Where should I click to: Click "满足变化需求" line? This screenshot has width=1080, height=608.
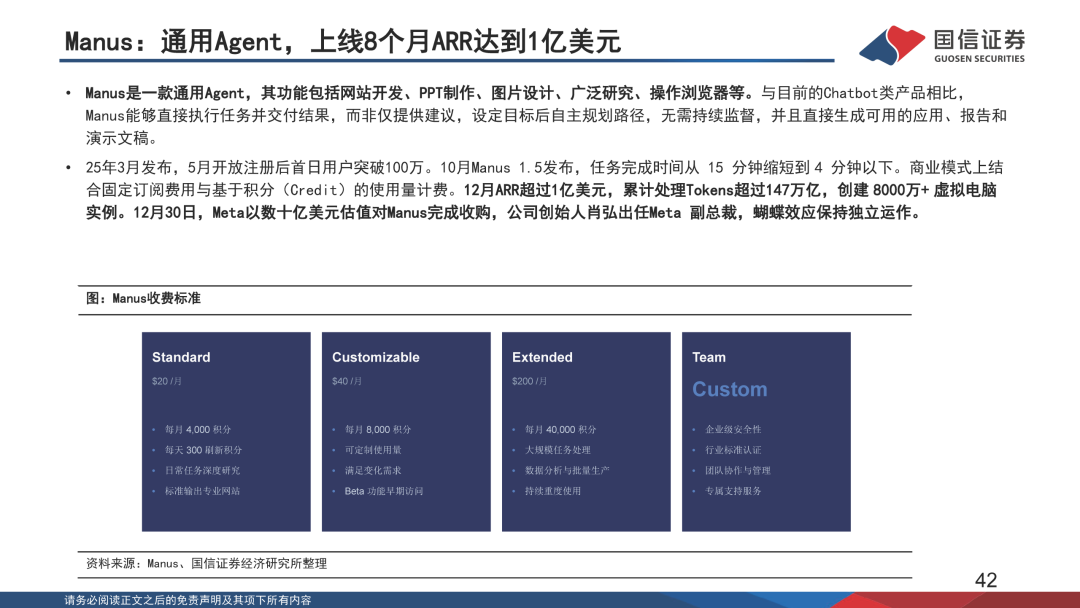click(373, 470)
